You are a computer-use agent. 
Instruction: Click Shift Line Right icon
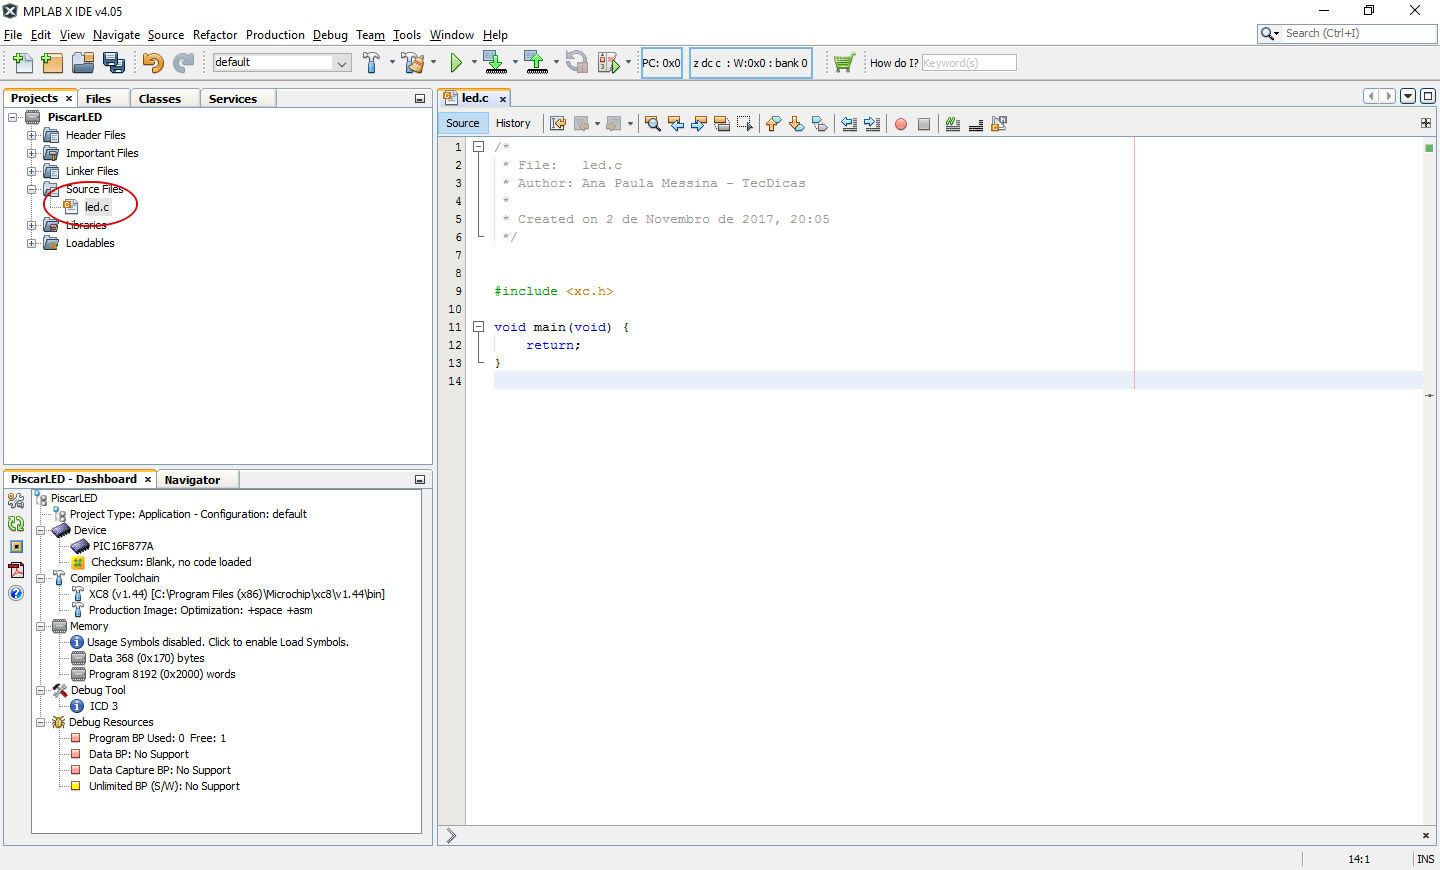pyautogui.click(x=871, y=124)
